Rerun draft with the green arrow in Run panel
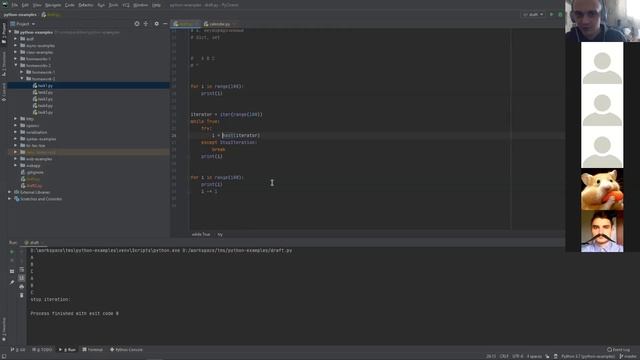 pos(12,252)
